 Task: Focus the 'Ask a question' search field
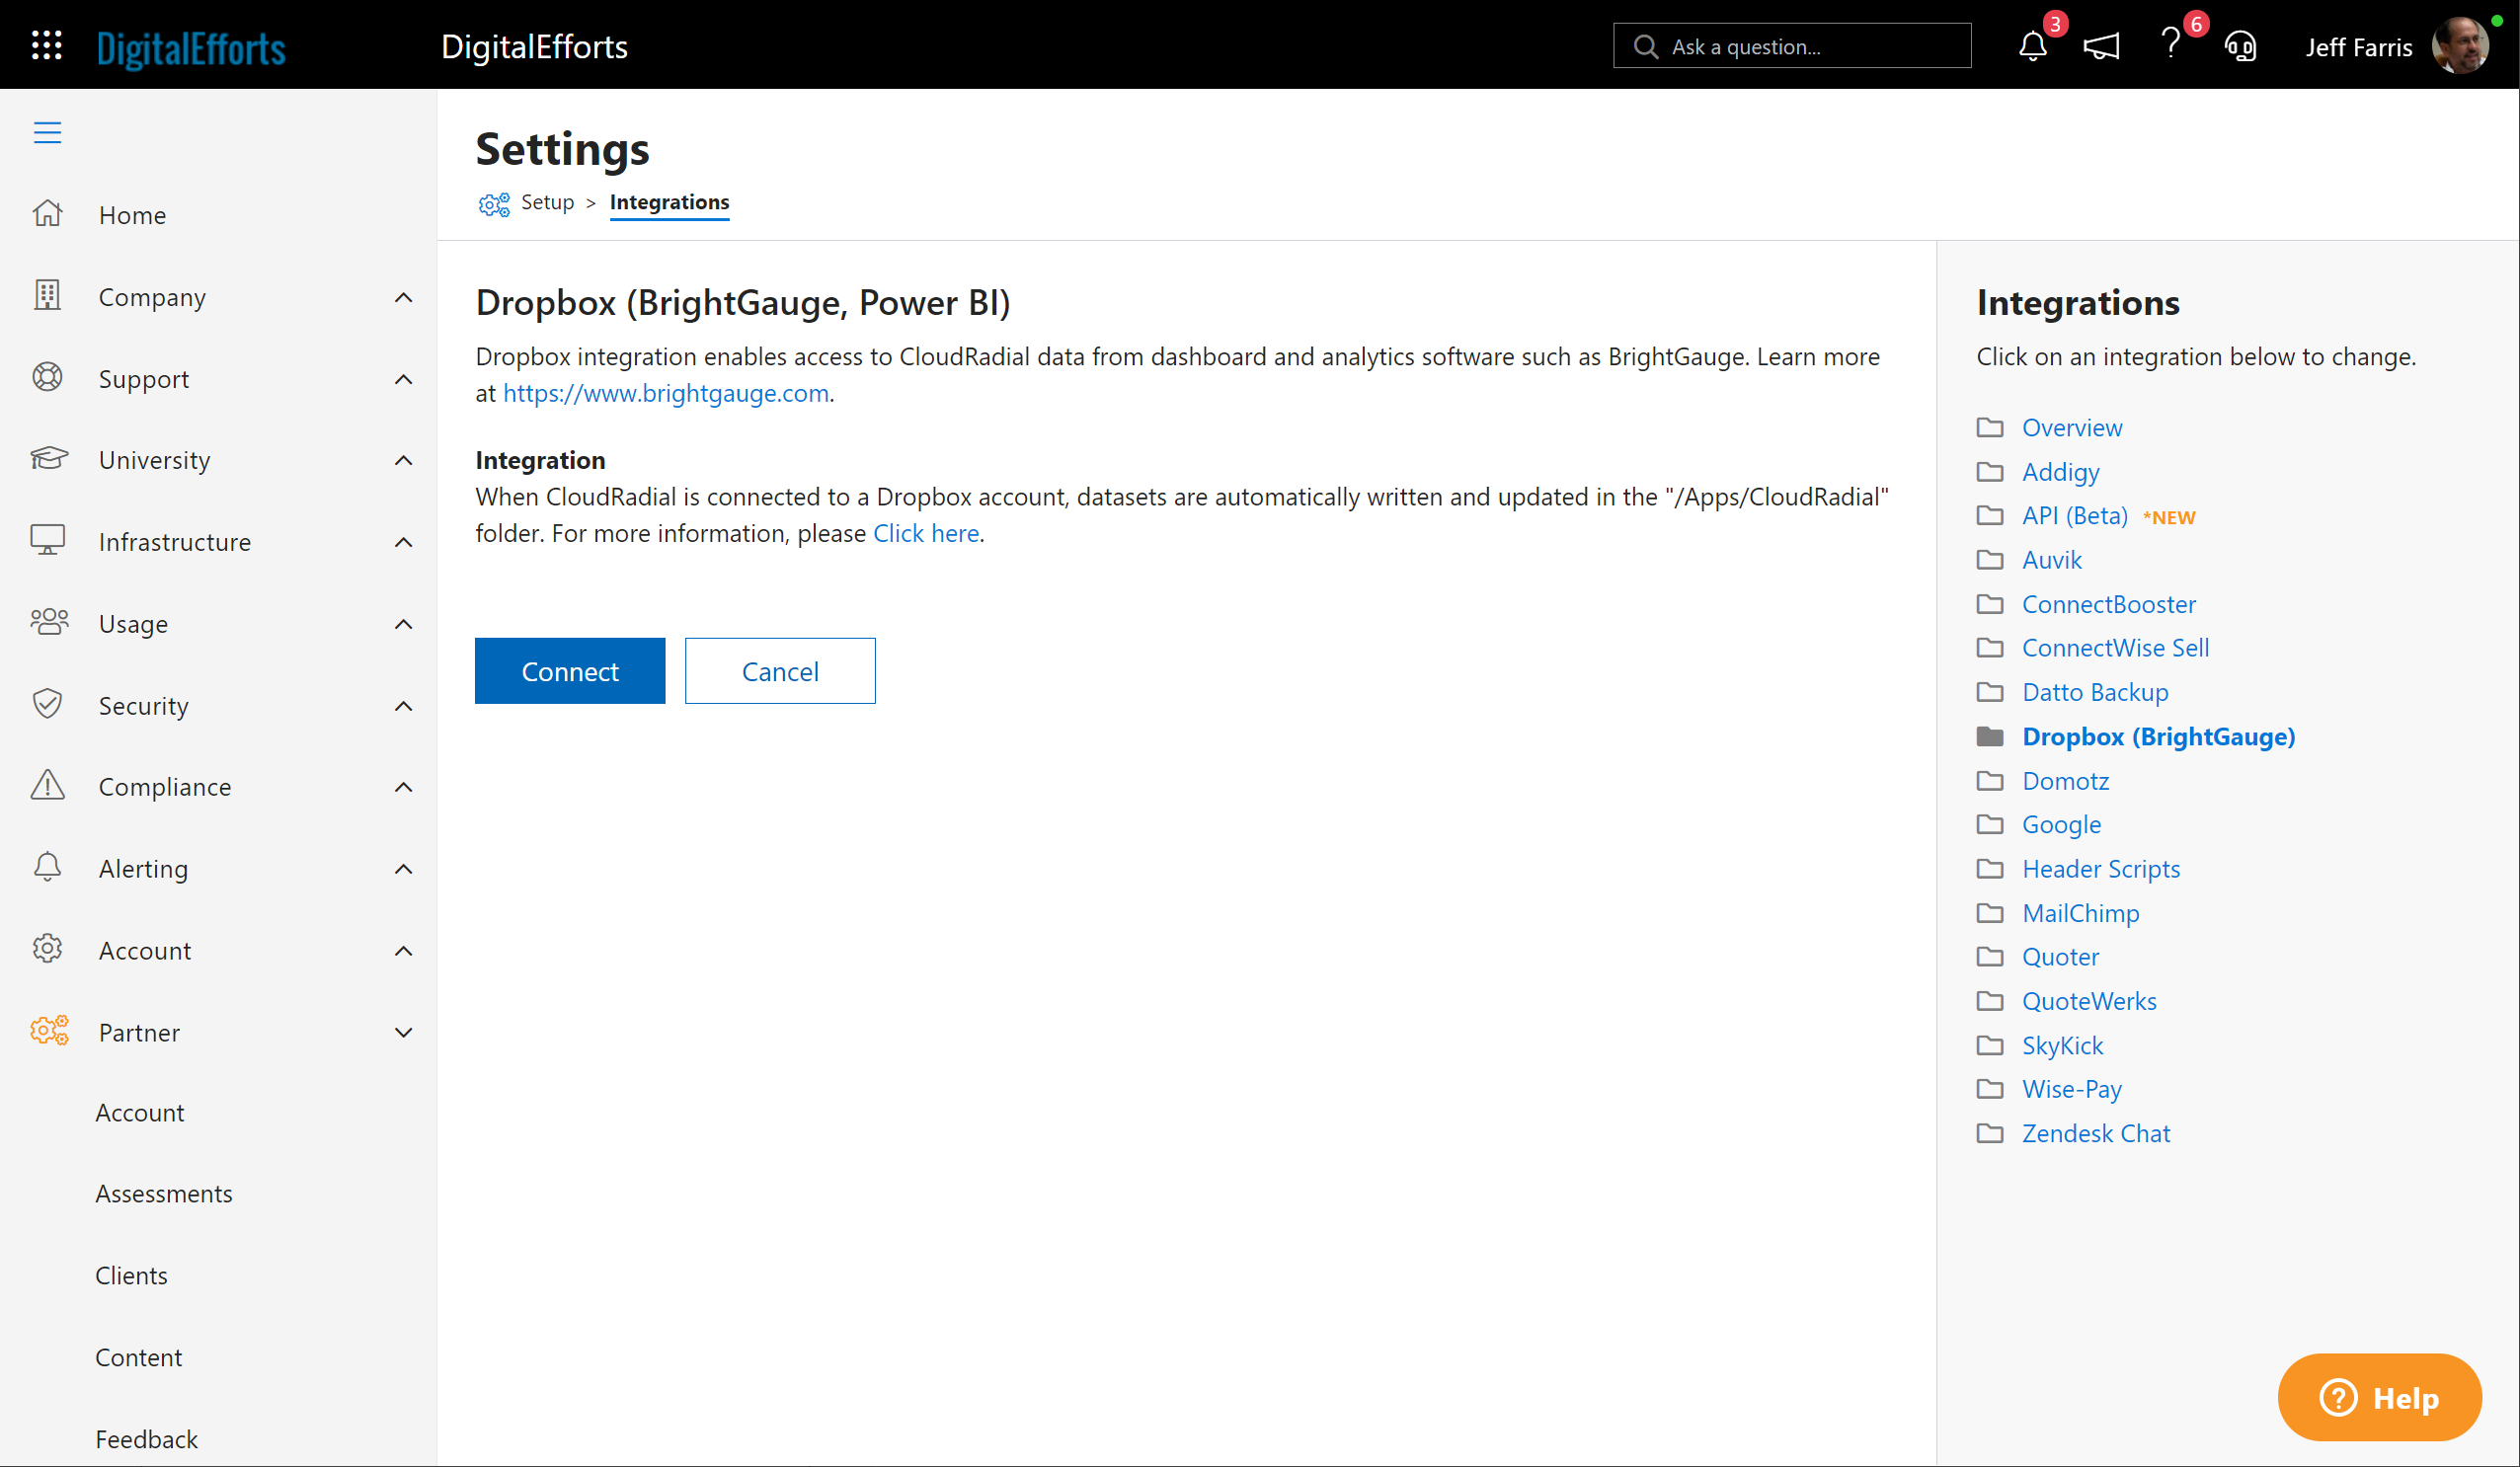point(1792,46)
